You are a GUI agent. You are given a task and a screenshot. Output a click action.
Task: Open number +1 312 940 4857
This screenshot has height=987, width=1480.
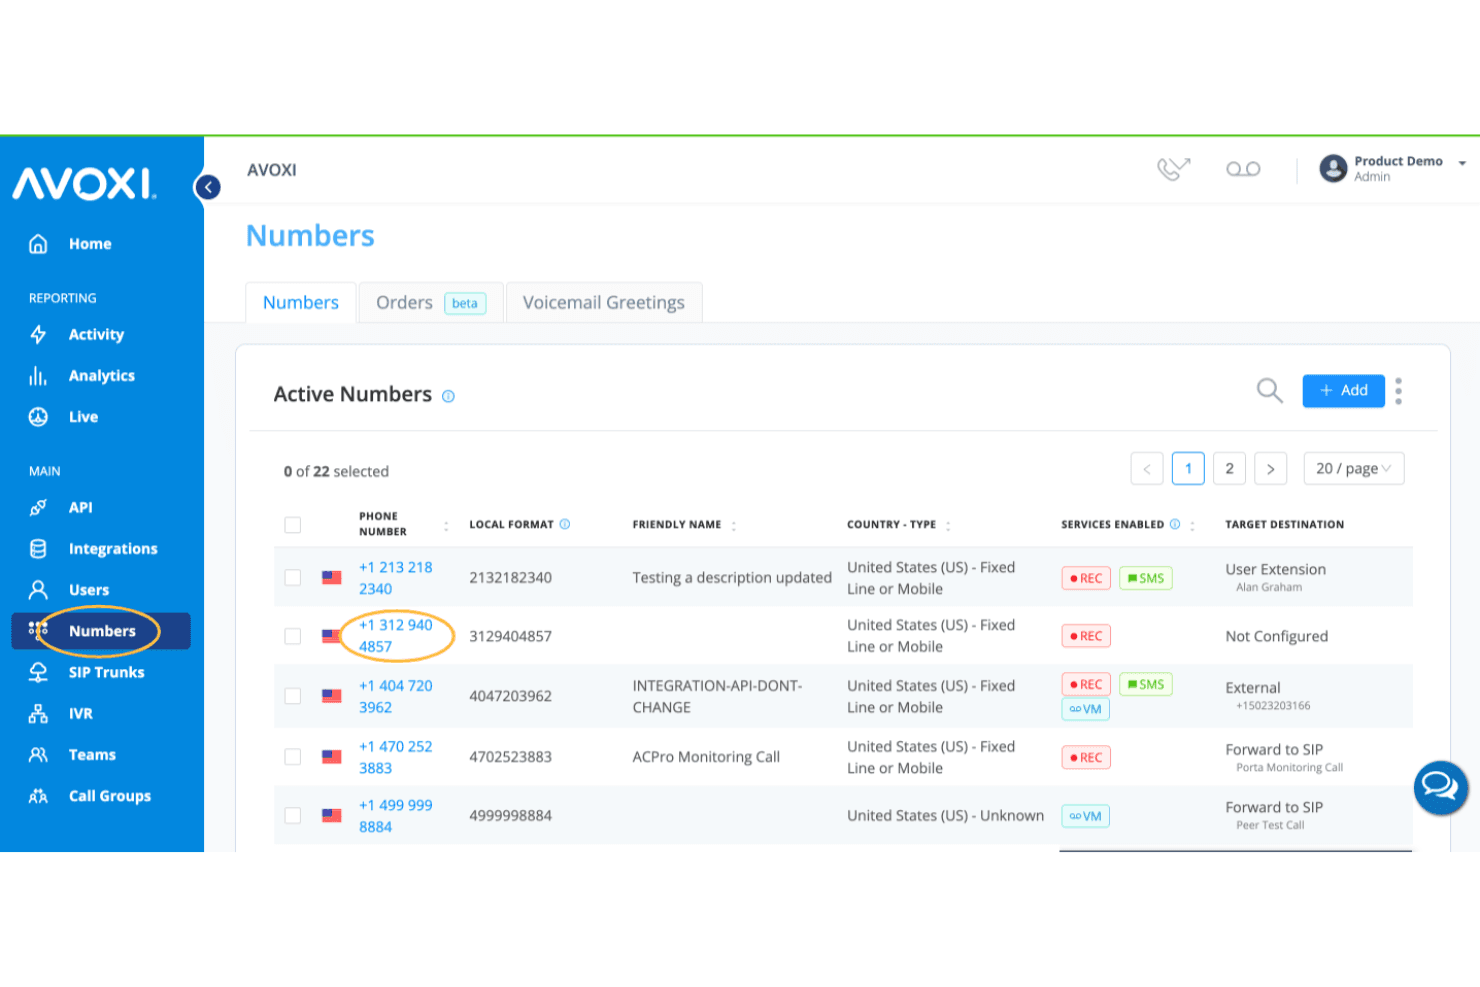point(396,636)
